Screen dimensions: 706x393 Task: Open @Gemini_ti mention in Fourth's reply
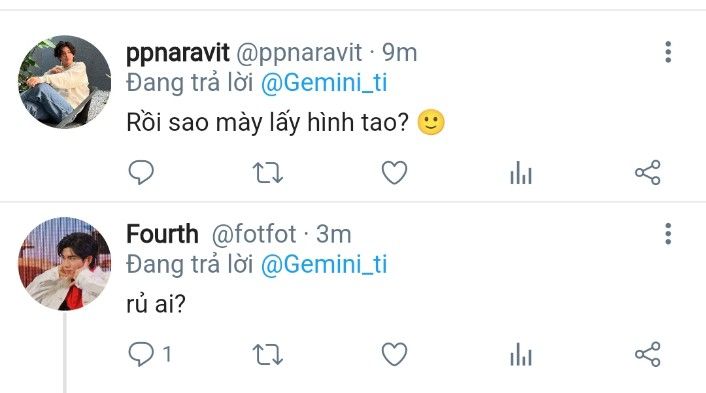coord(324,264)
